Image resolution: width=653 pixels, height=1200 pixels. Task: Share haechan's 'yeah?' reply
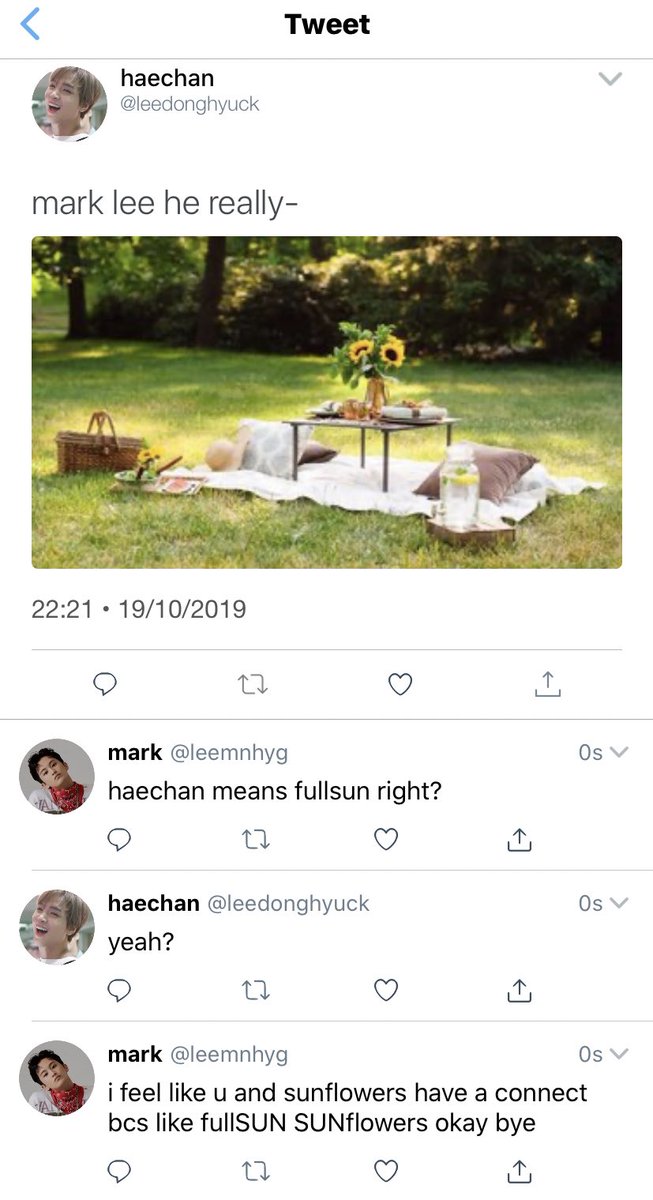pos(518,990)
